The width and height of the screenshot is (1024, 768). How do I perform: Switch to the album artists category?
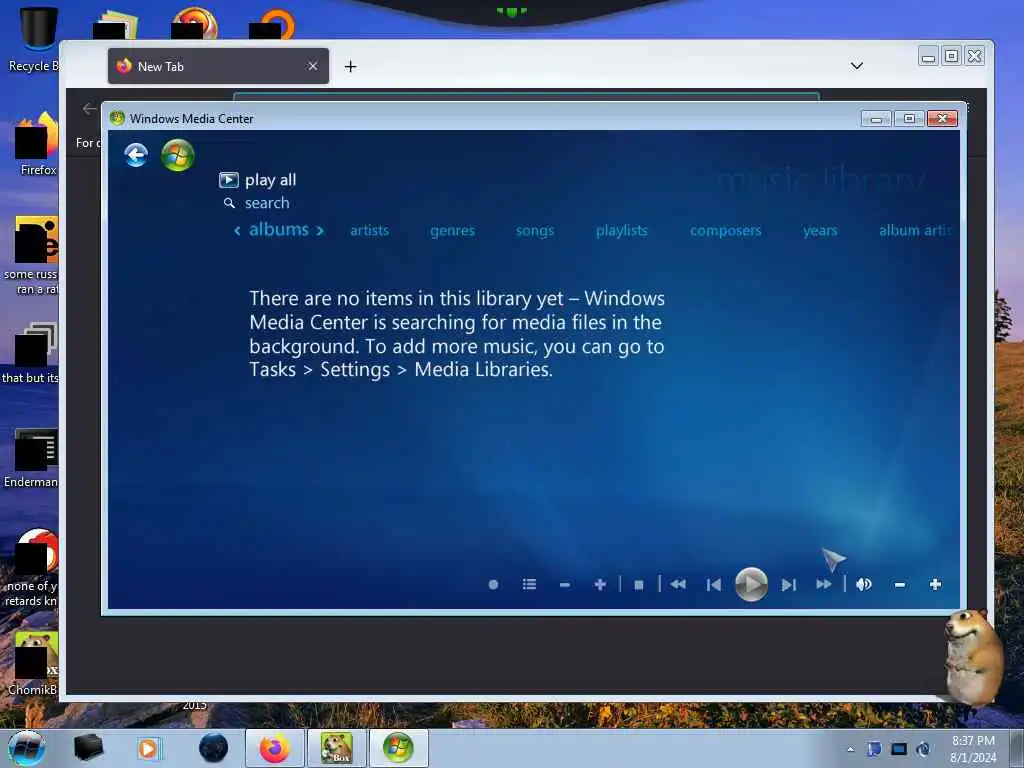pyautogui.click(x=916, y=230)
